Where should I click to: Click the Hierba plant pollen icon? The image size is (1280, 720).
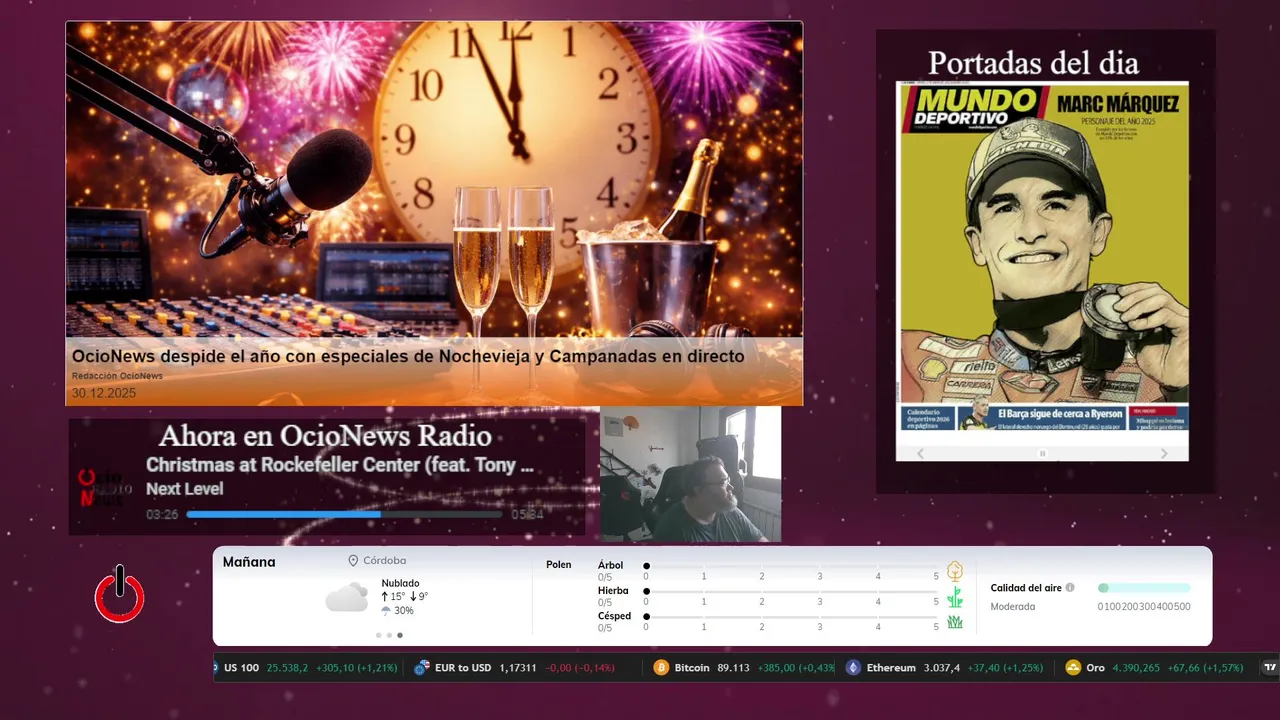coord(955,597)
